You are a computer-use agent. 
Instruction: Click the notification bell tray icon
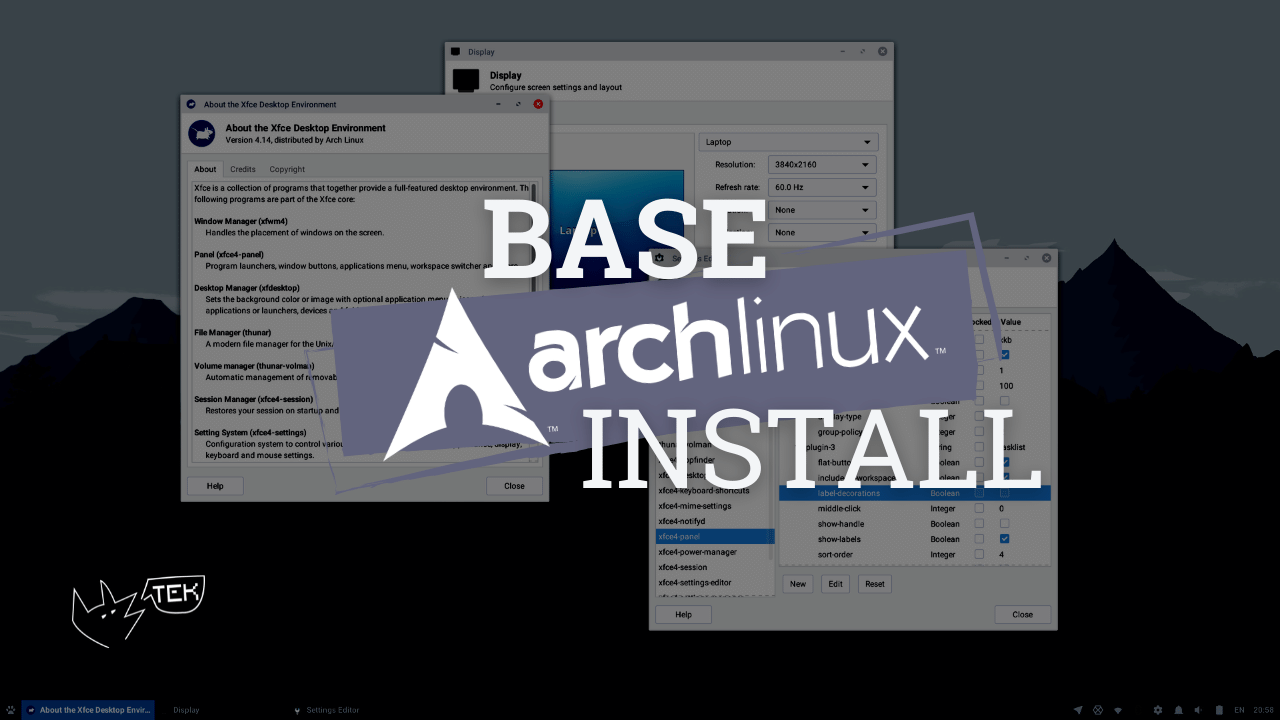[x=1178, y=710]
